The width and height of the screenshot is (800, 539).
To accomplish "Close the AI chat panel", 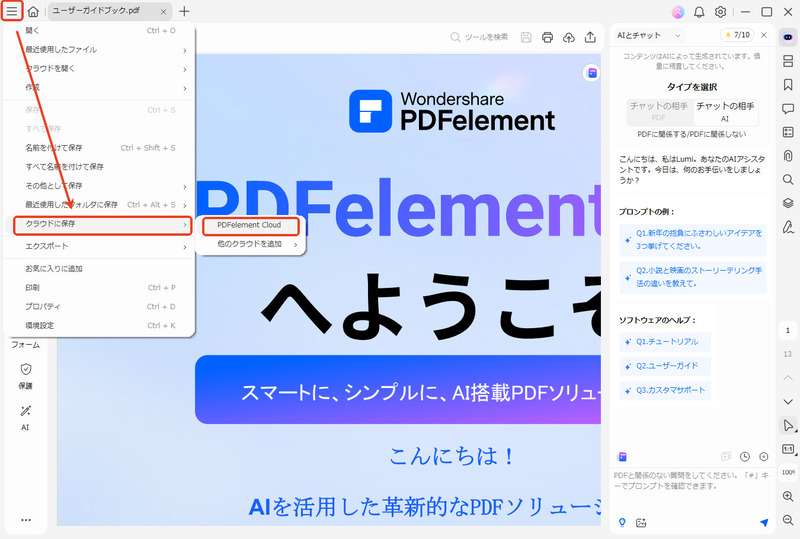I will pos(764,35).
